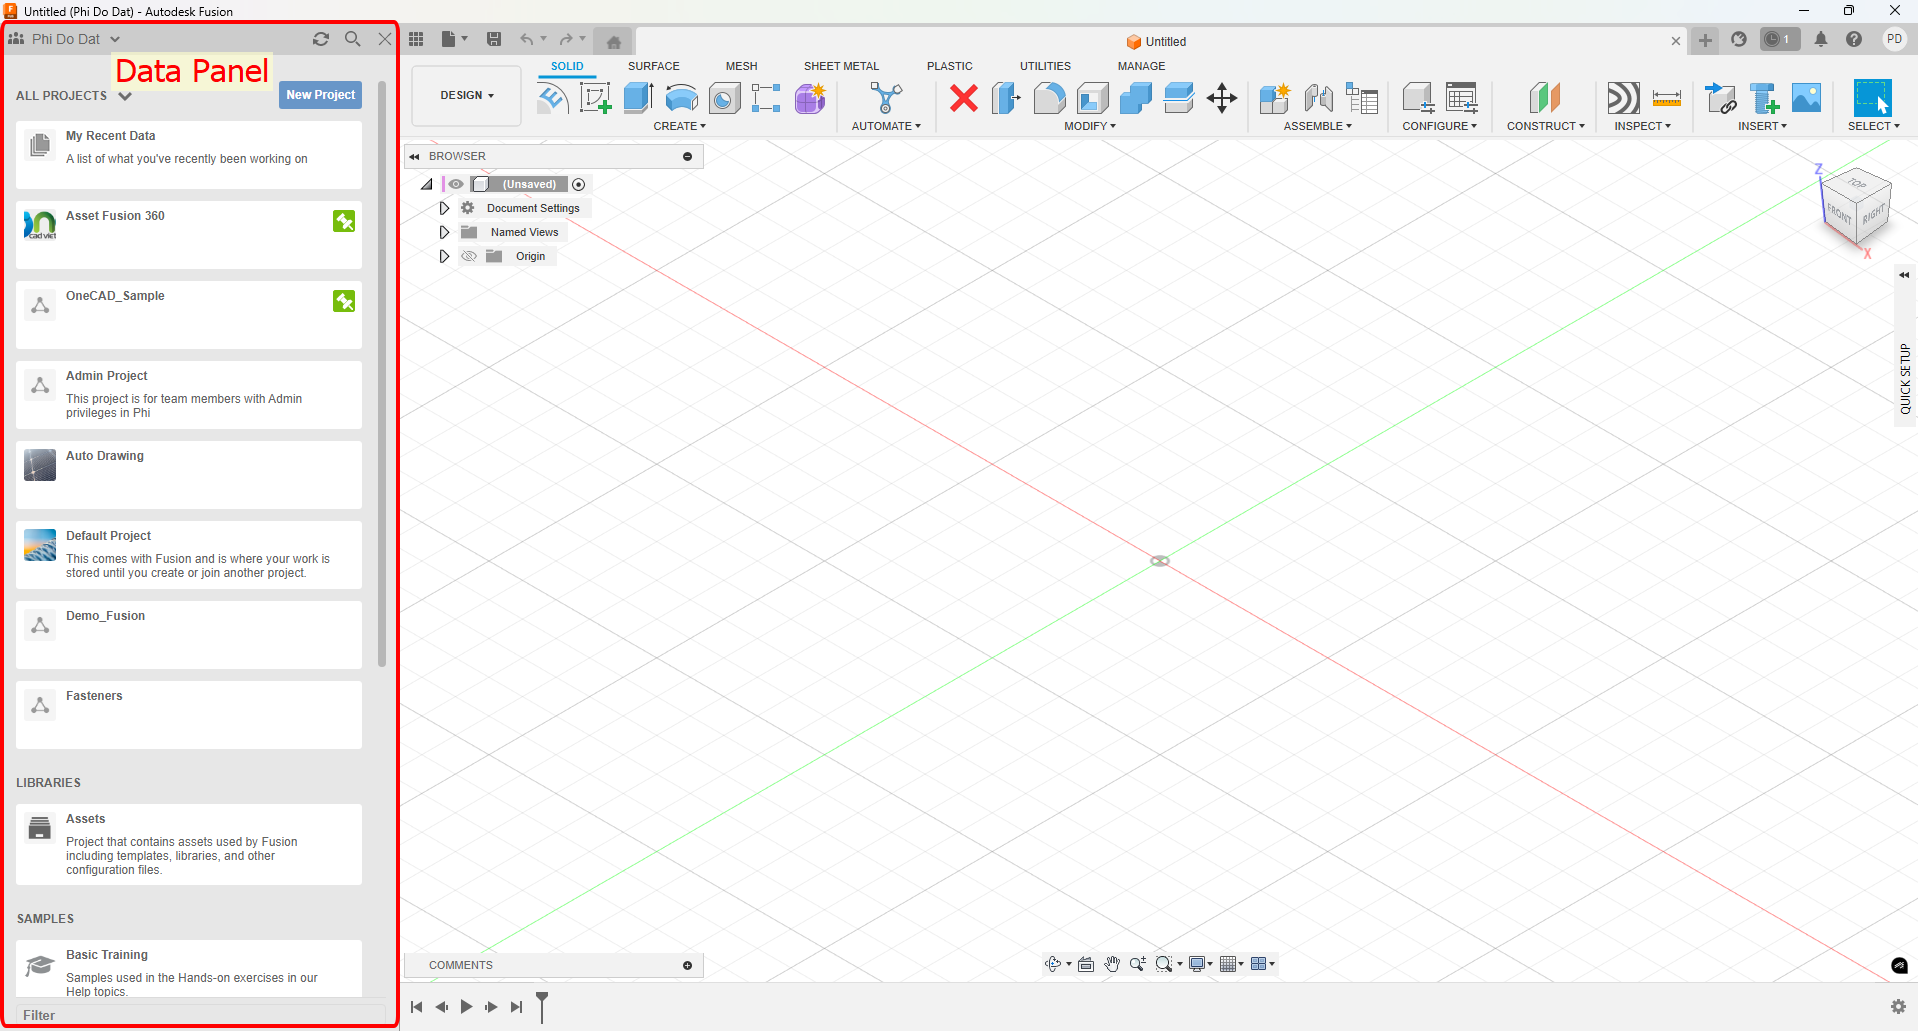Screen dimensions: 1918x1031
Task: Open search in the data panel
Action: click(353, 39)
